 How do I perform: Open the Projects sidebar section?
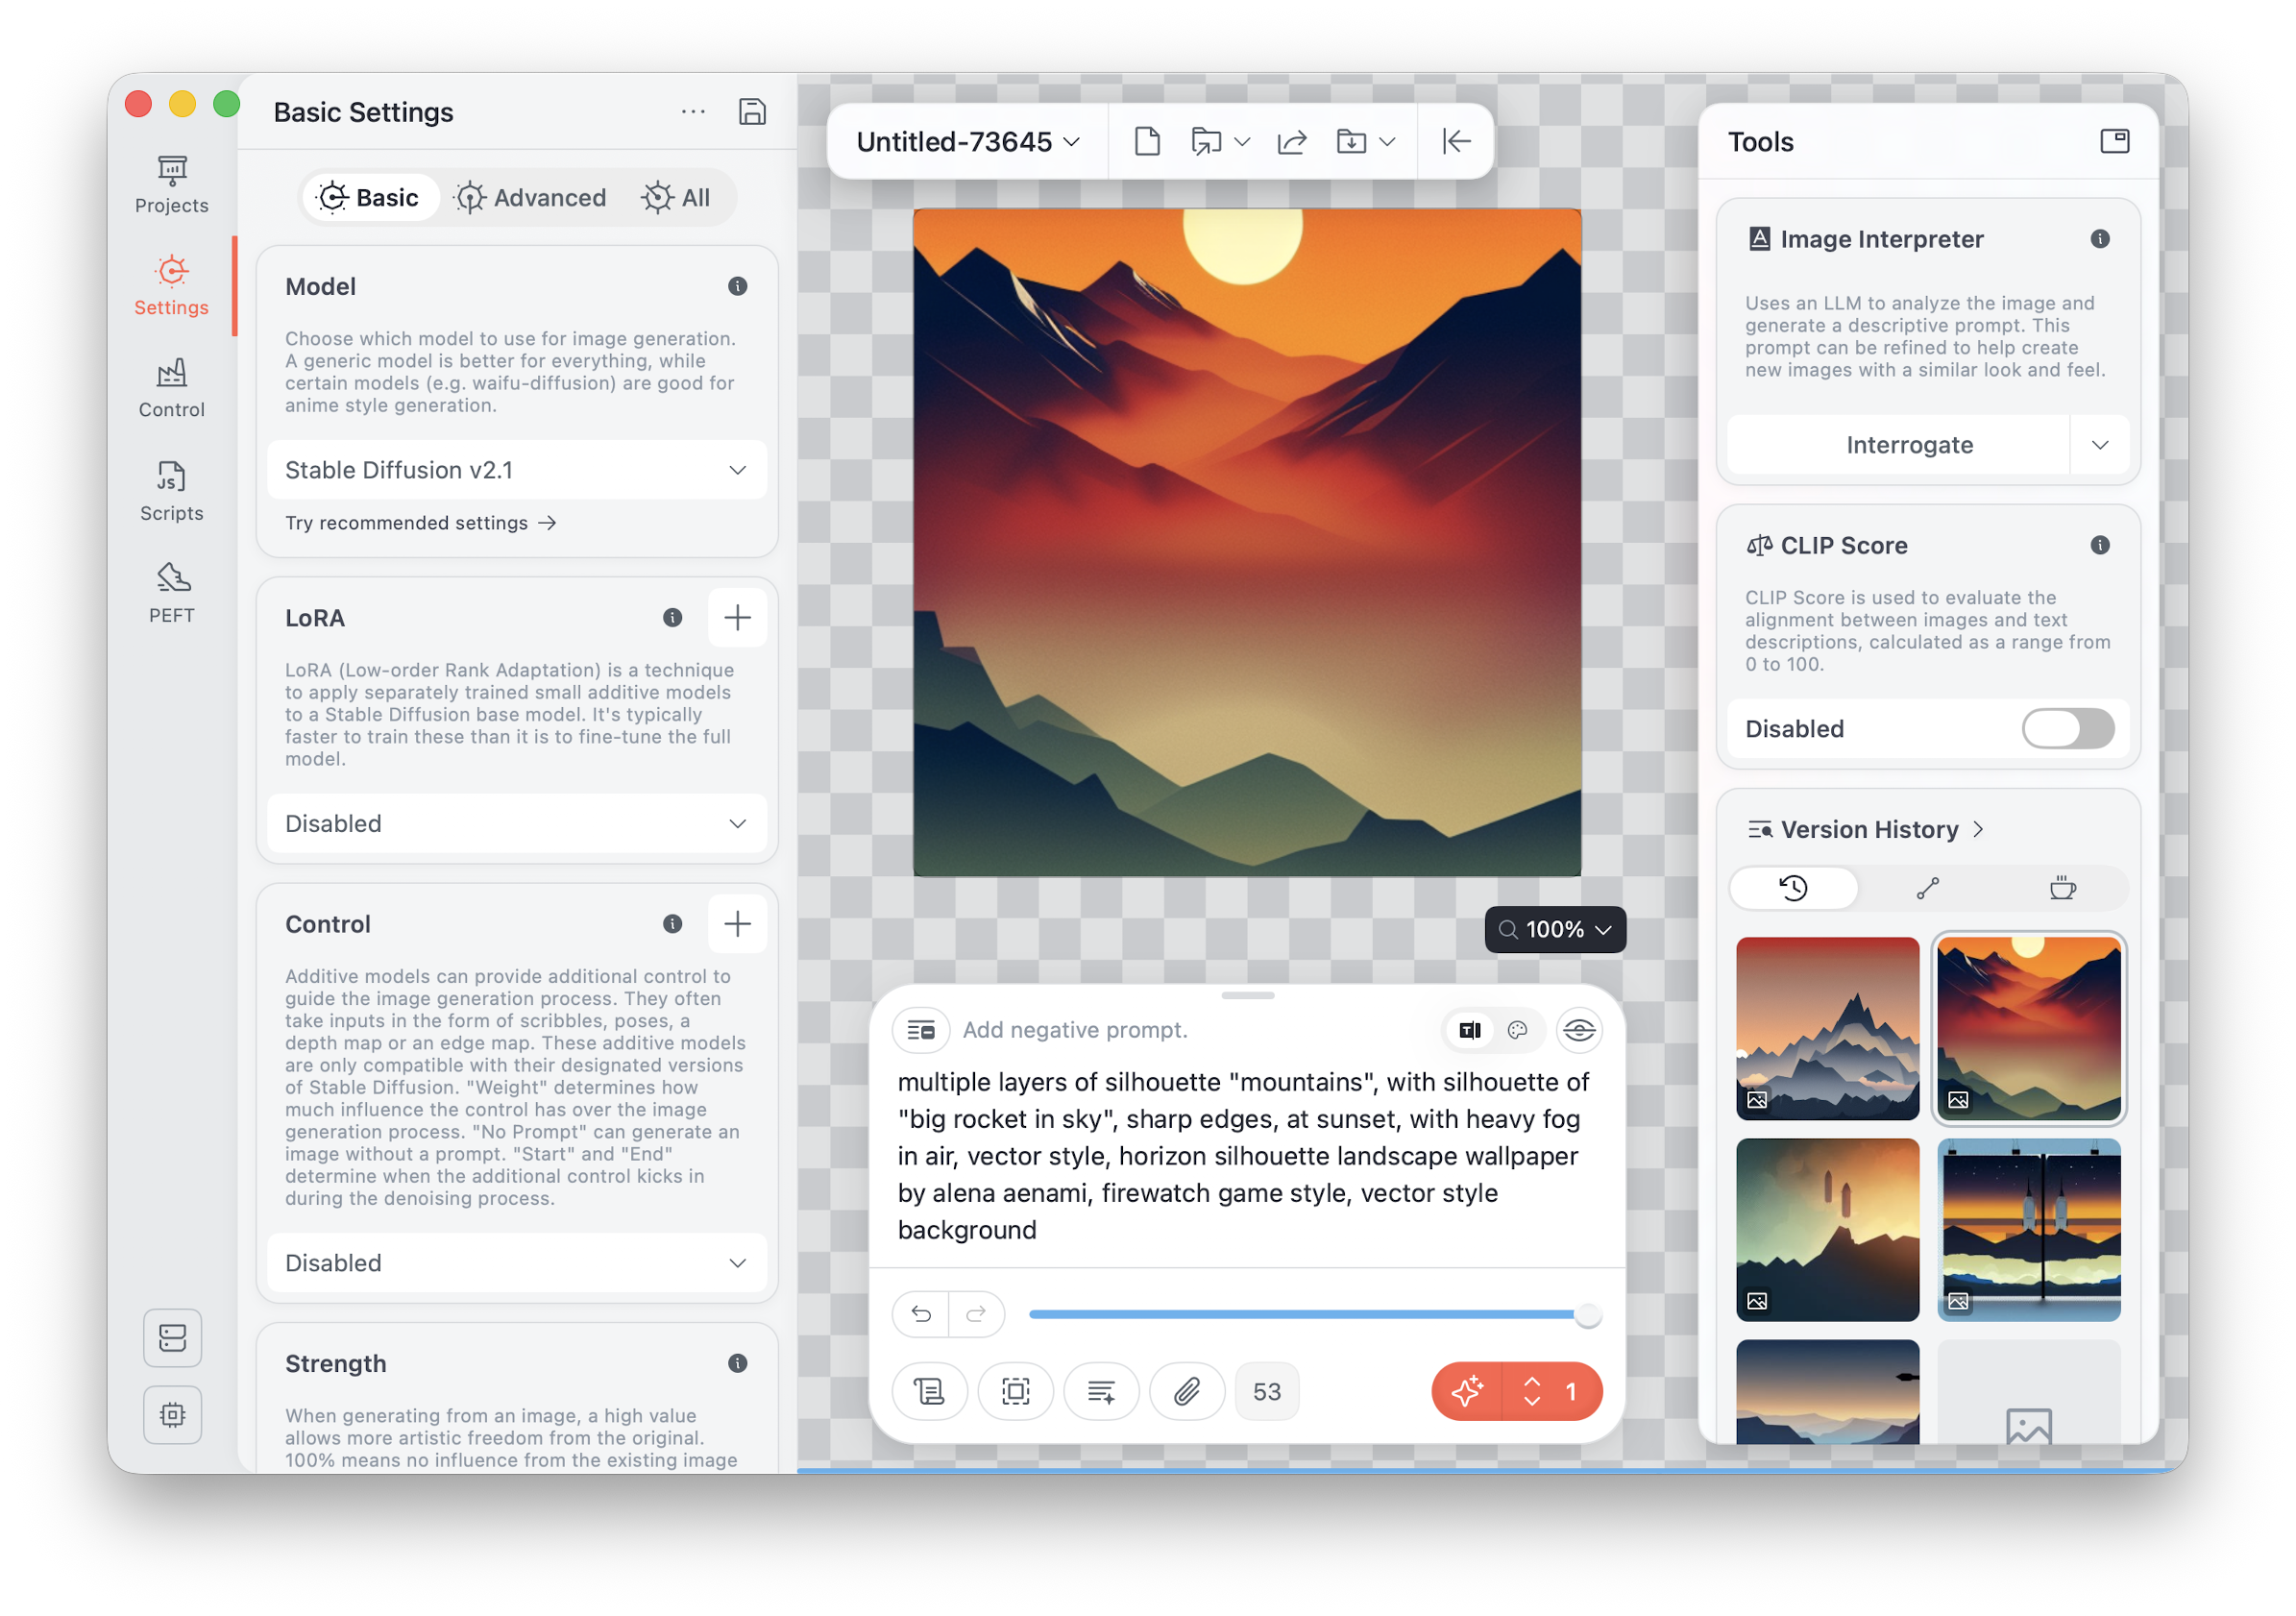(172, 185)
